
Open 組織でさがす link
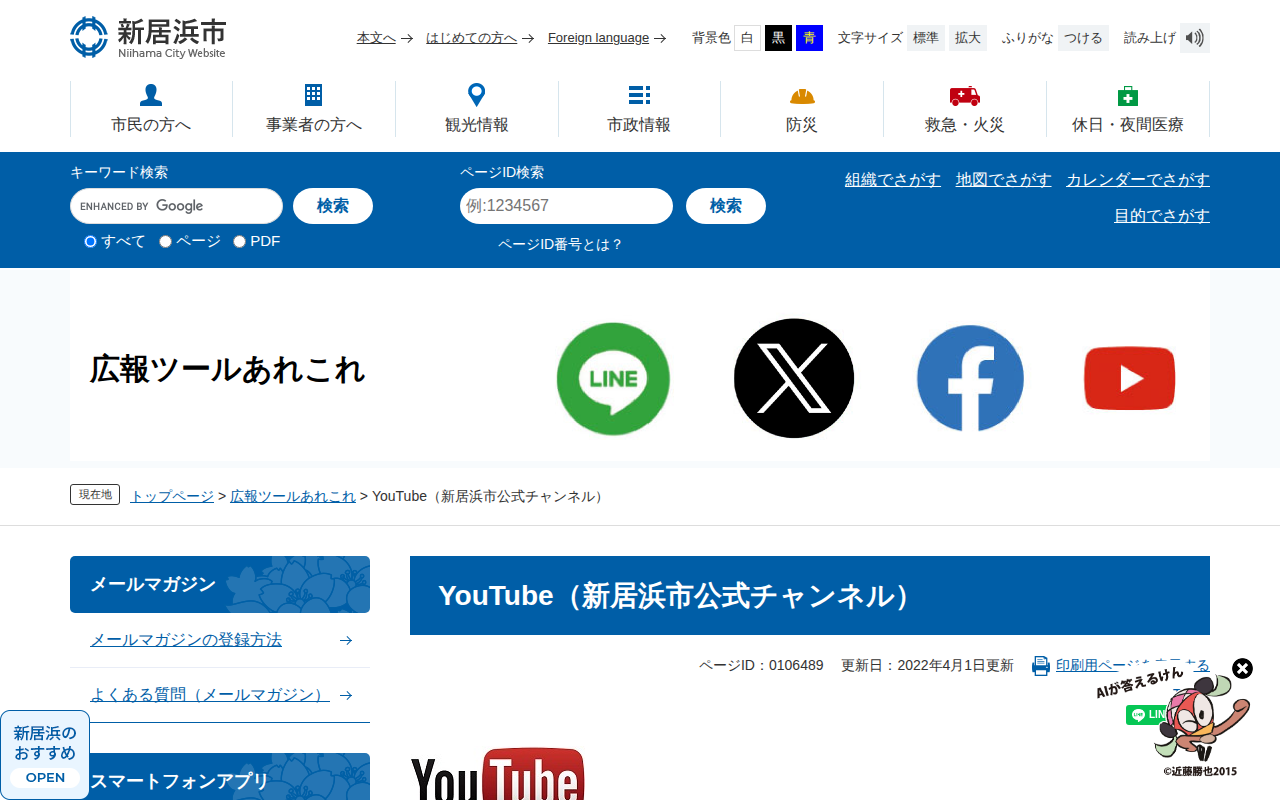[x=893, y=180]
